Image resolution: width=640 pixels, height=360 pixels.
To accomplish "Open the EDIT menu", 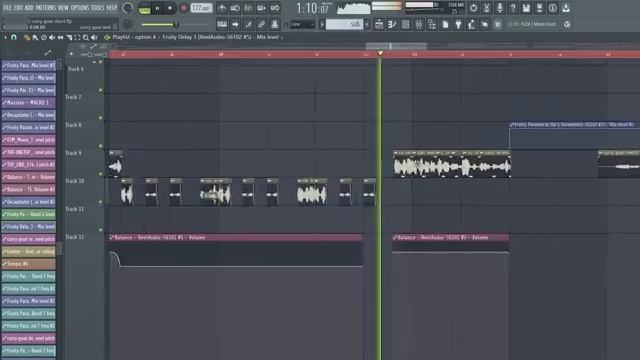I will pyautogui.click(x=18, y=8).
